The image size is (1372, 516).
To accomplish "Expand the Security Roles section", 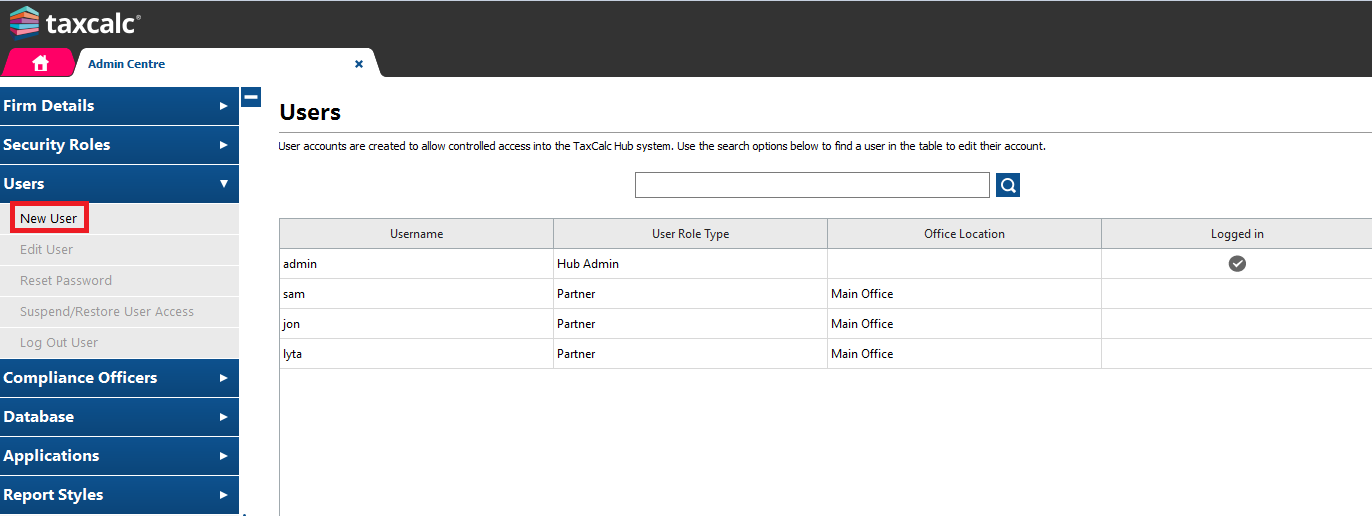I will pyautogui.click(x=119, y=145).
